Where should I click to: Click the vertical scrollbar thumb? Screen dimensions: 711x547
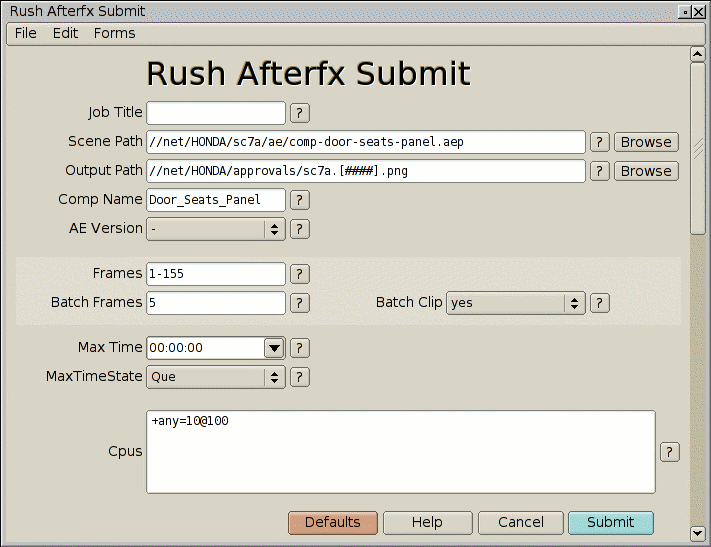[x=697, y=149]
